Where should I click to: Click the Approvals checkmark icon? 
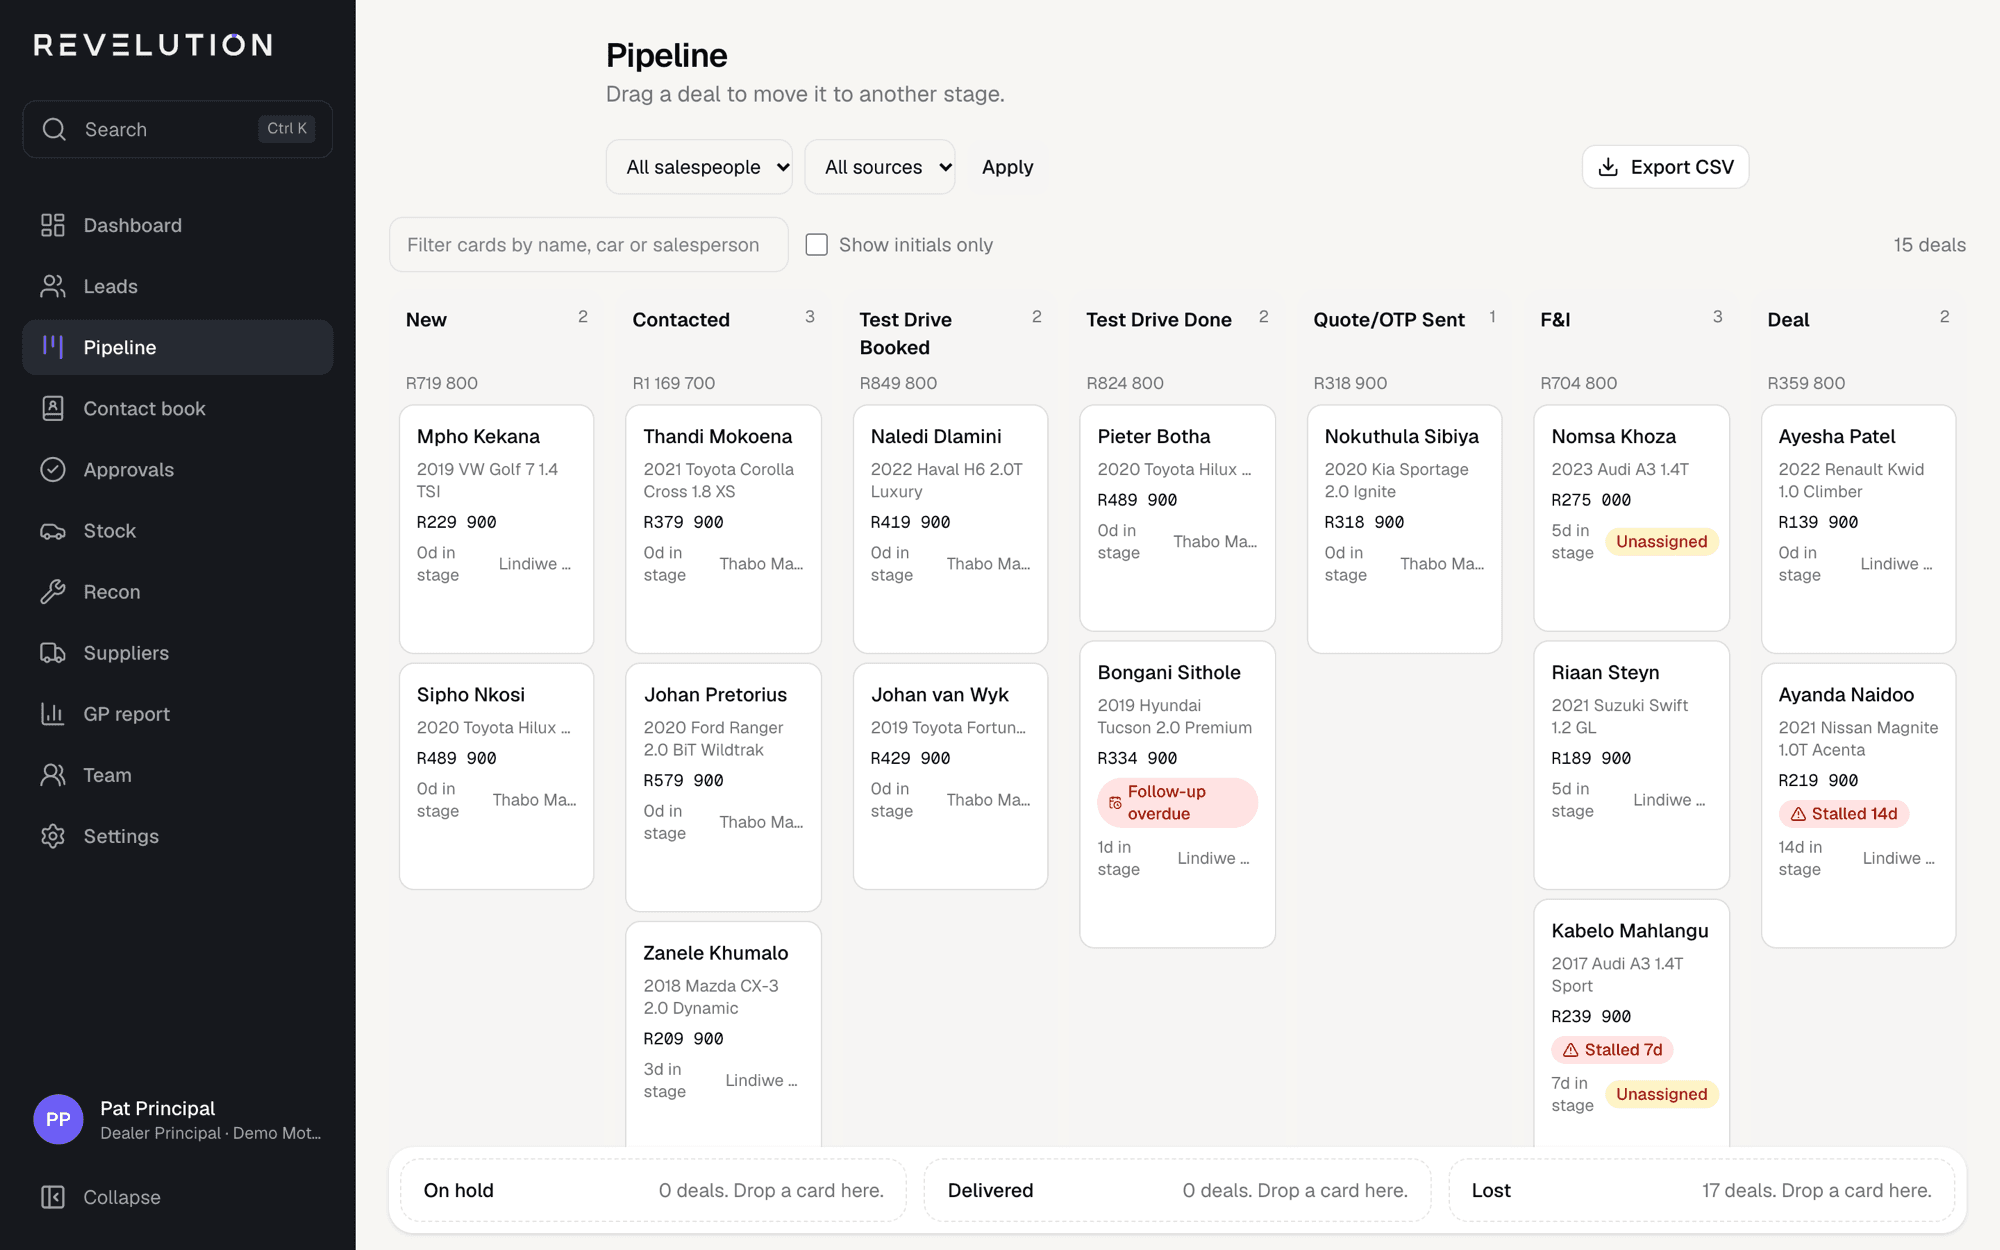53,469
